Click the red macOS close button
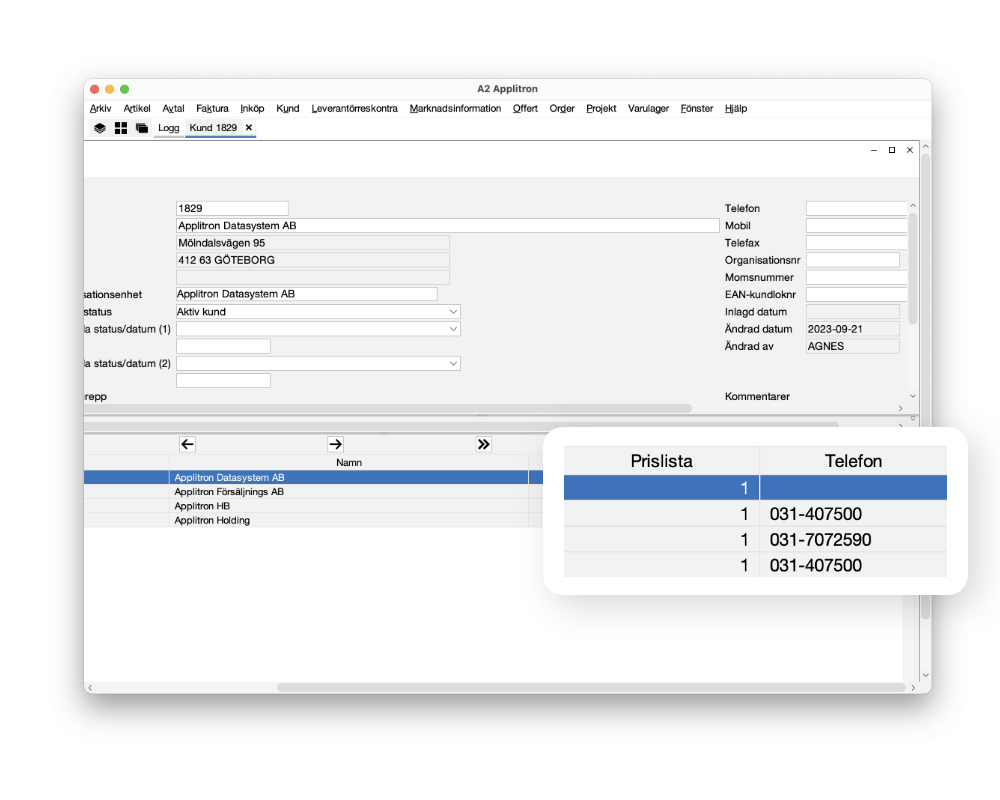Viewport: 1000px width, 800px height. click(x=94, y=89)
